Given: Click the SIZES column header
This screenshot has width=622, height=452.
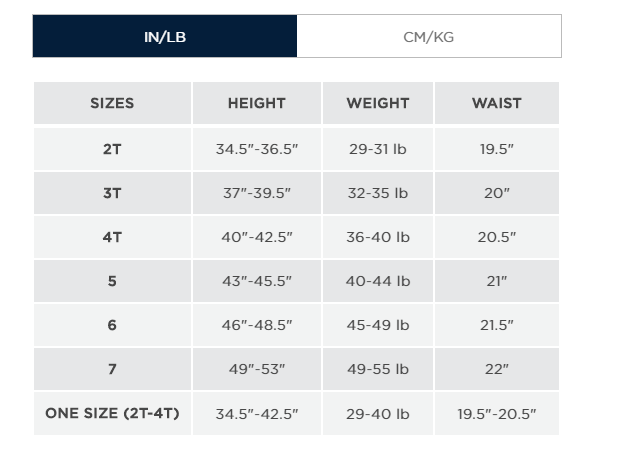Looking at the screenshot, I should 112,103.
